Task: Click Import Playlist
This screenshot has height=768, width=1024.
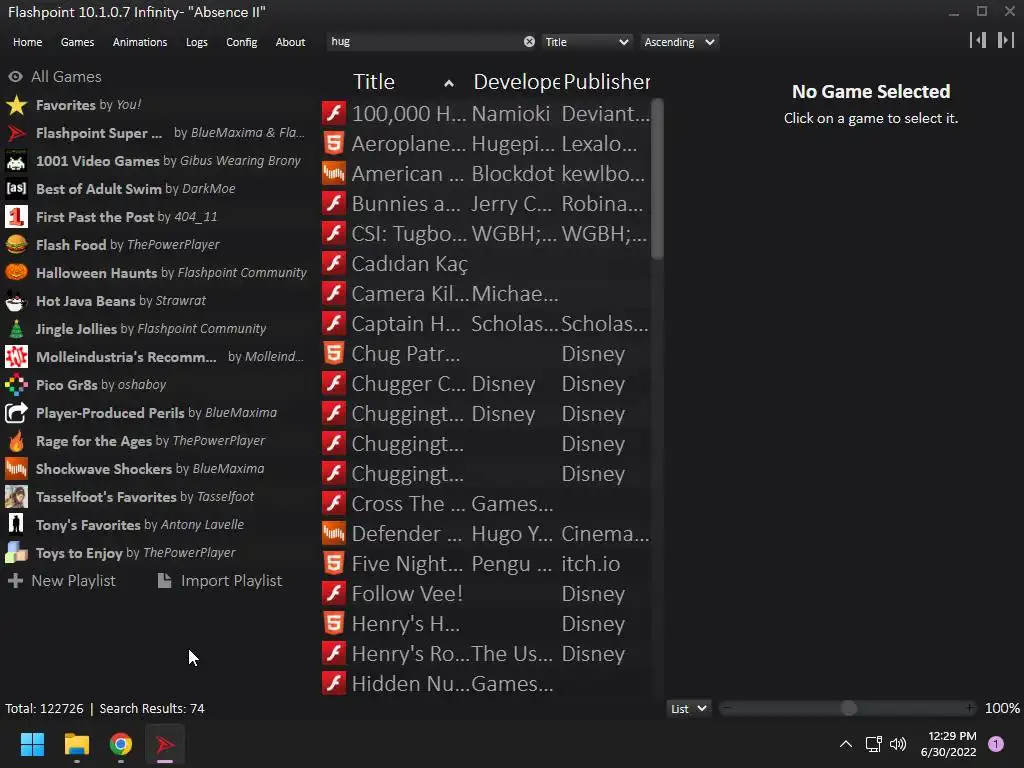Action: click(220, 581)
